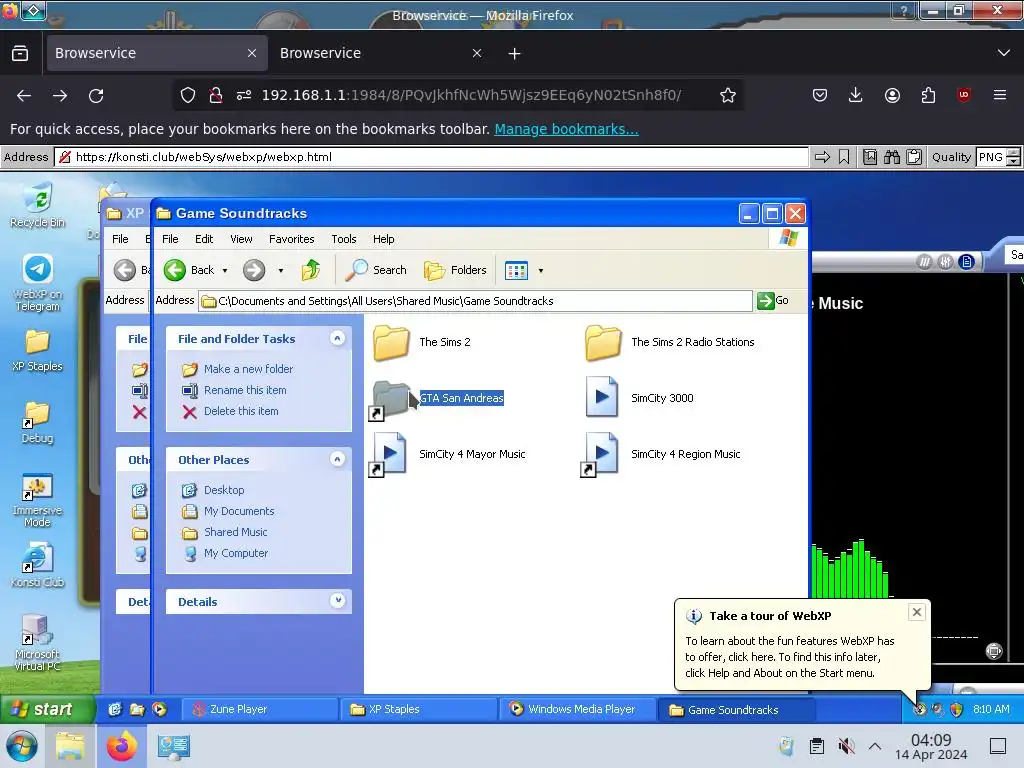Viewport: 1024px width, 768px height.
Task: Reload the Firefox page
Action: coord(96,96)
